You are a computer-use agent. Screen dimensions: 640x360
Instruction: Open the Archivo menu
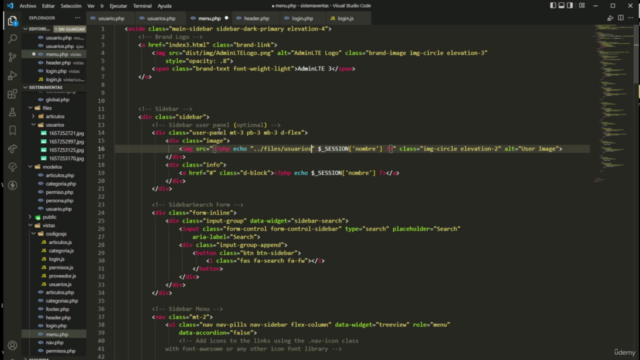point(28,6)
